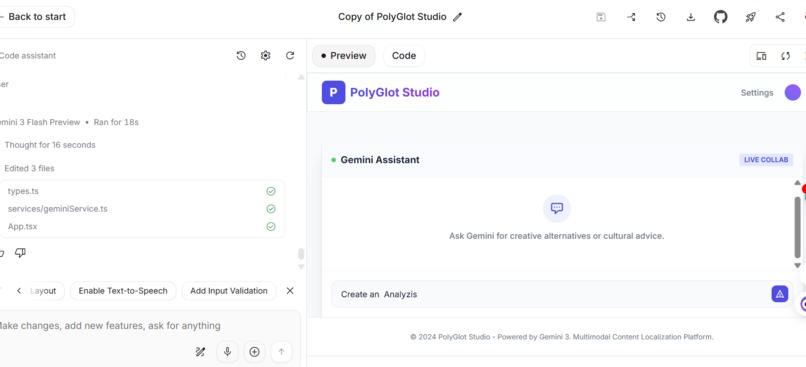Click the PolyGlot Studio P logo
The height and width of the screenshot is (367, 806).
point(333,93)
